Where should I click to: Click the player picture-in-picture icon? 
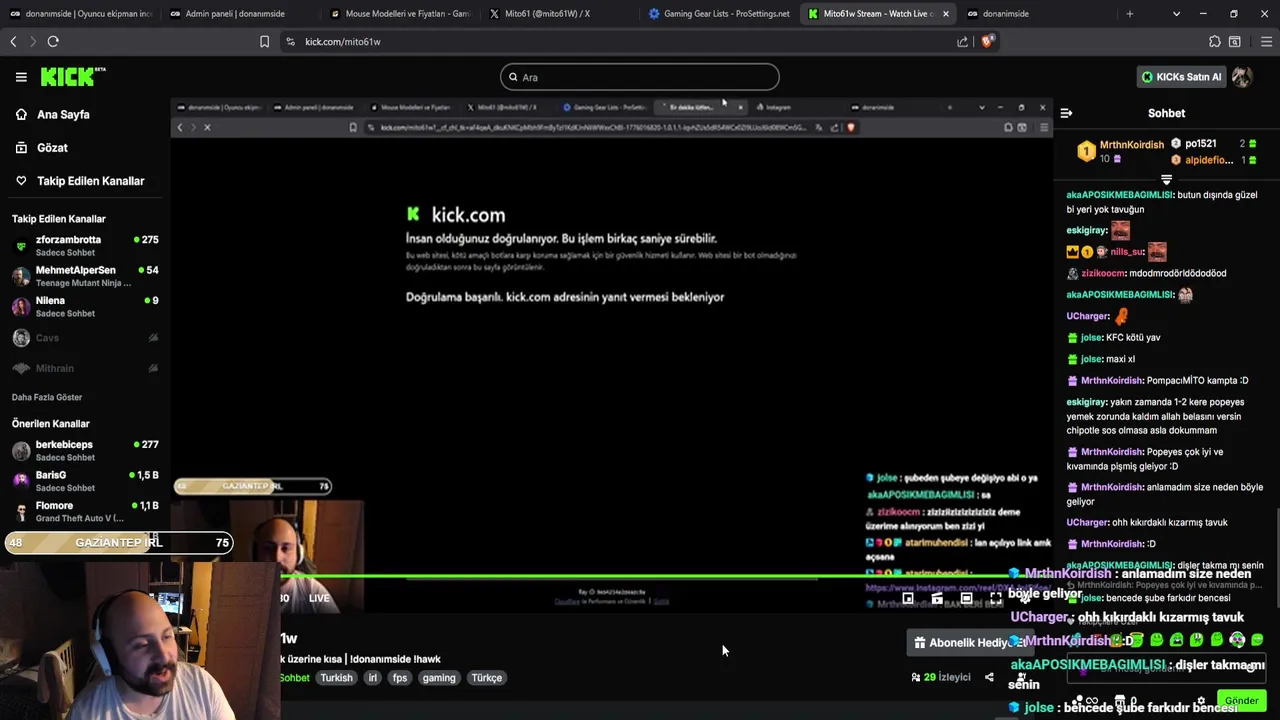point(908,598)
